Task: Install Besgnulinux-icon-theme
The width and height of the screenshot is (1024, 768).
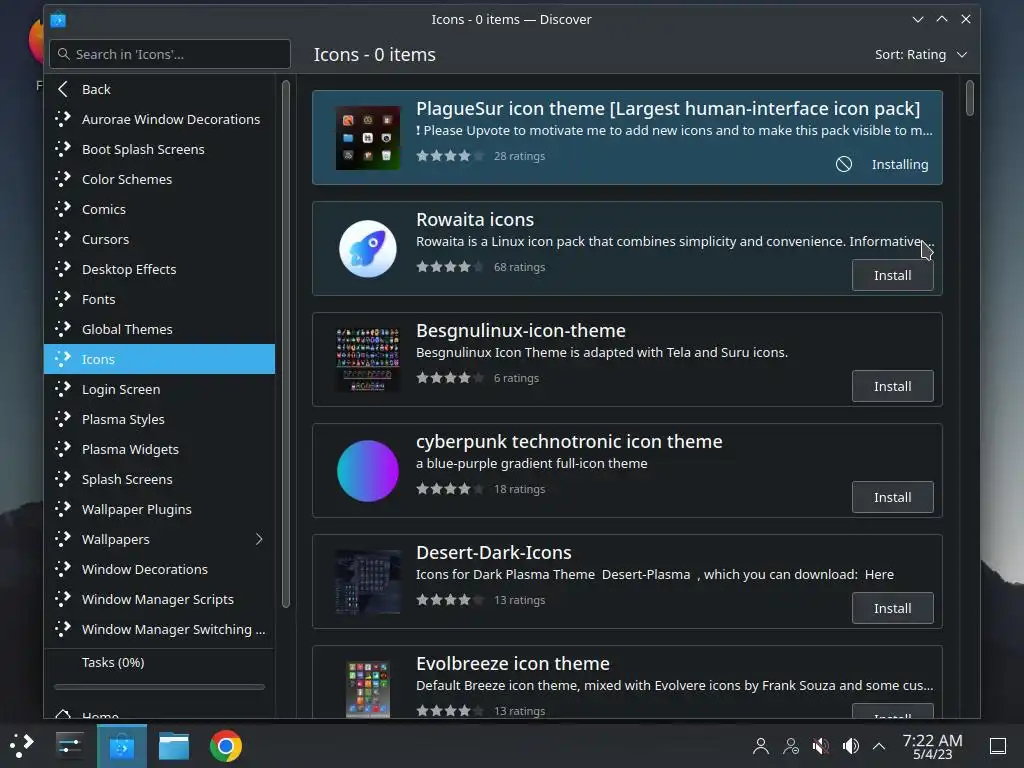Action: 893,387
